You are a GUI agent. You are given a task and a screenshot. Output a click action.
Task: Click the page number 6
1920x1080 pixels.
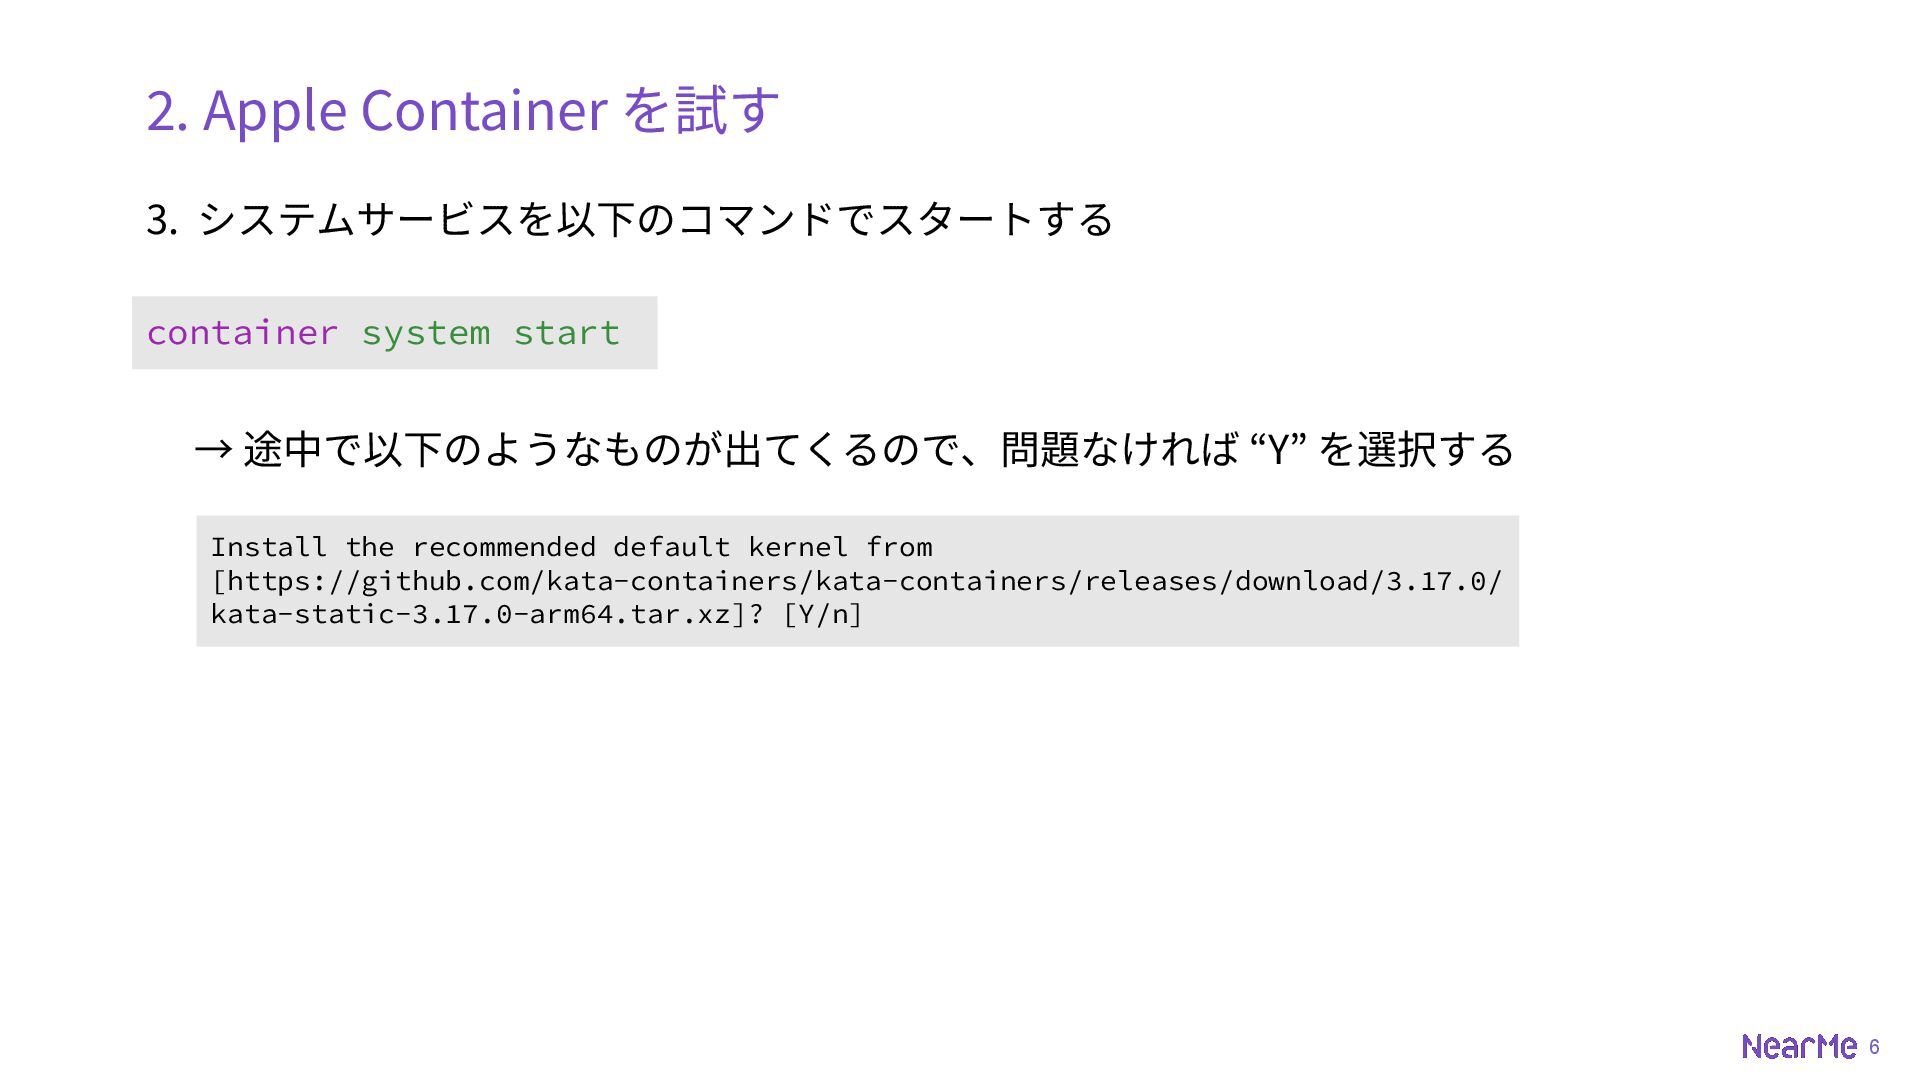(x=1874, y=1047)
